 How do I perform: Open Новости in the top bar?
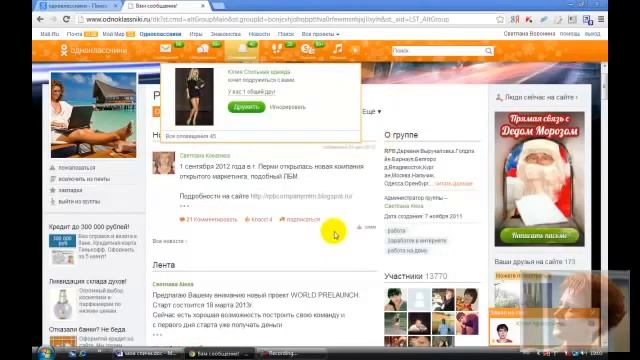click(259, 34)
